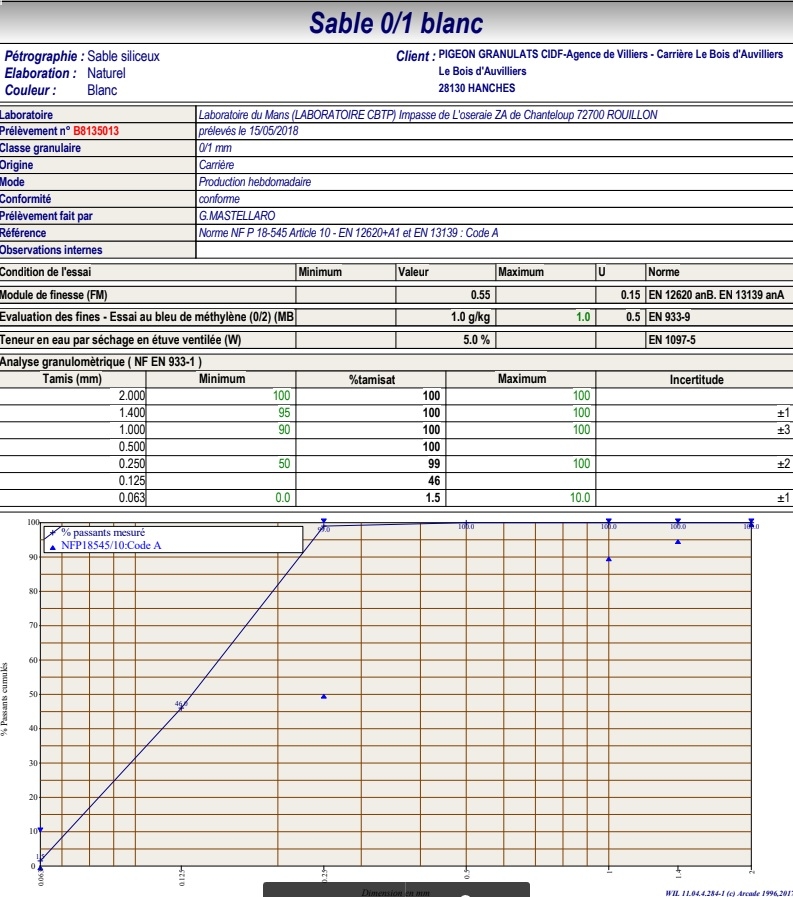Click the red sample number B8135013
793x897 pixels.
[x=96, y=131]
